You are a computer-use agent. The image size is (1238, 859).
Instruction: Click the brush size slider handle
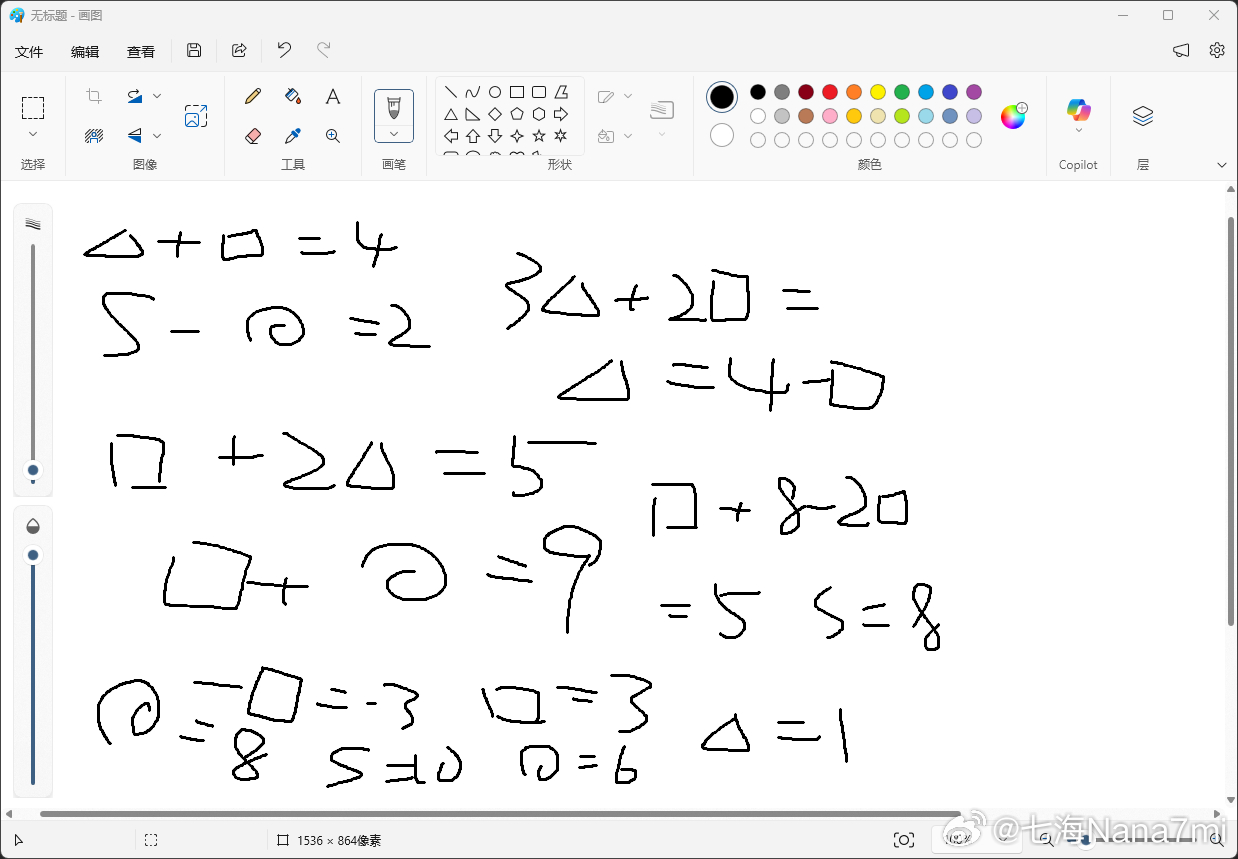33,470
